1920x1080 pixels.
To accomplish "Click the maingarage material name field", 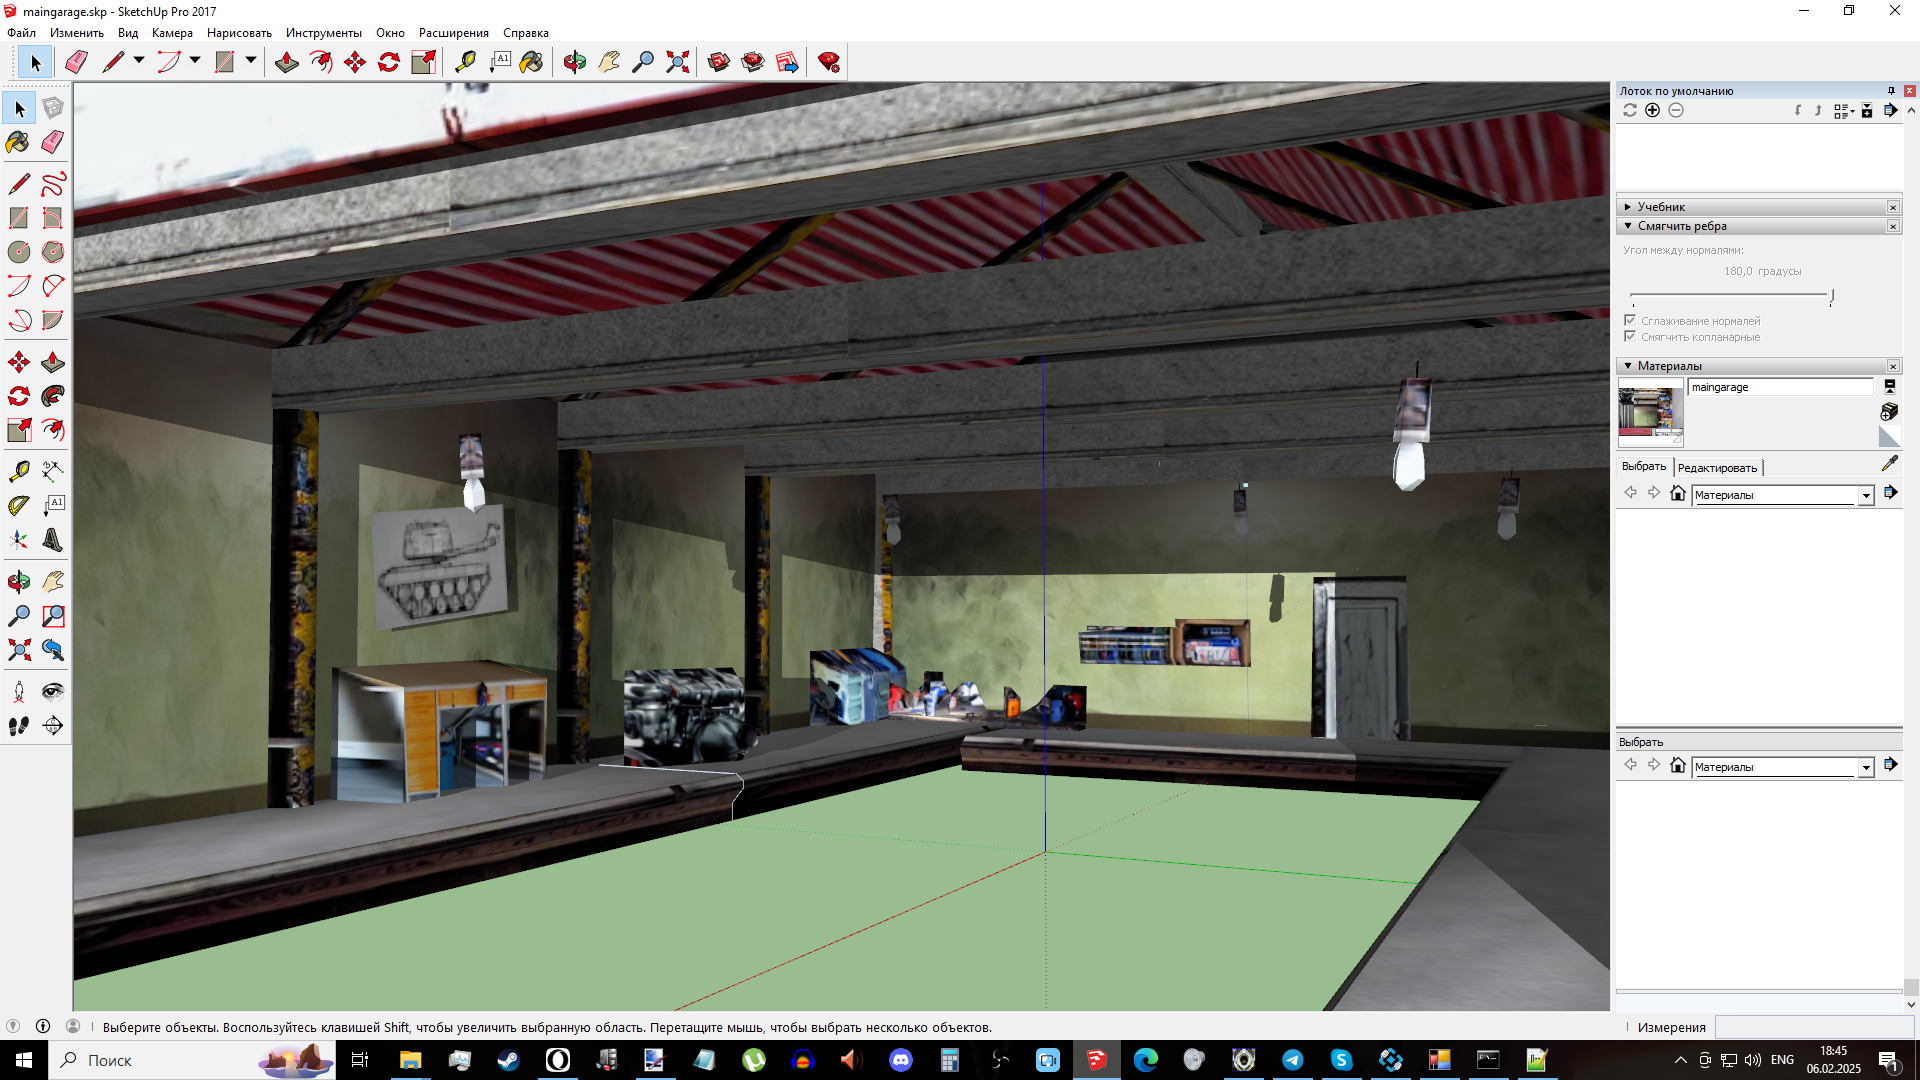I will pyautogui.click(x=1779, y=387).
